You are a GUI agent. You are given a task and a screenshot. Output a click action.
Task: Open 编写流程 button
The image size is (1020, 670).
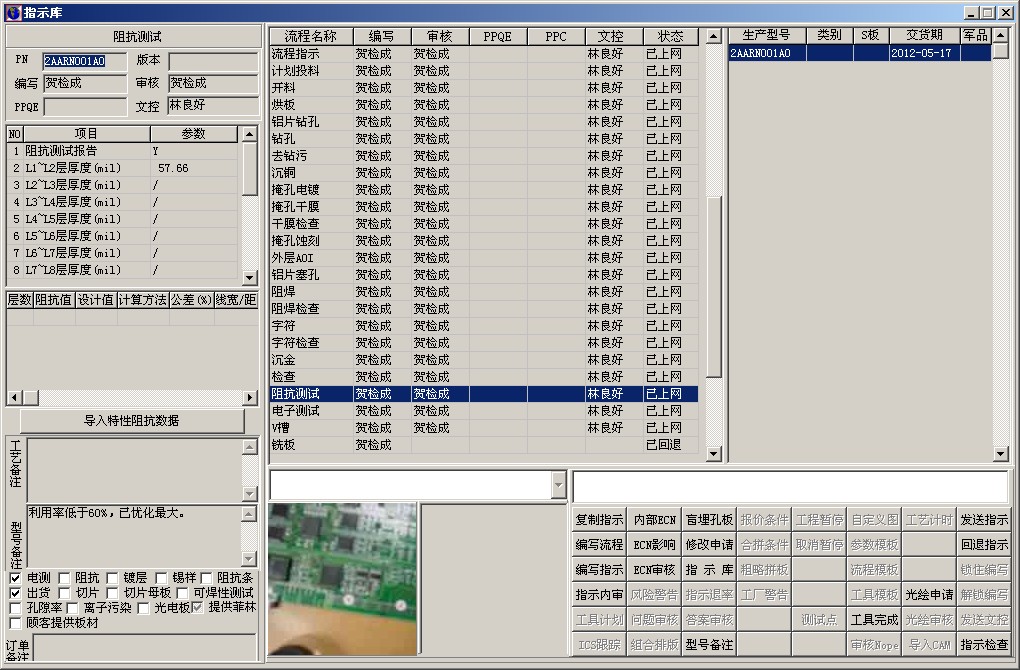[599, 544]
